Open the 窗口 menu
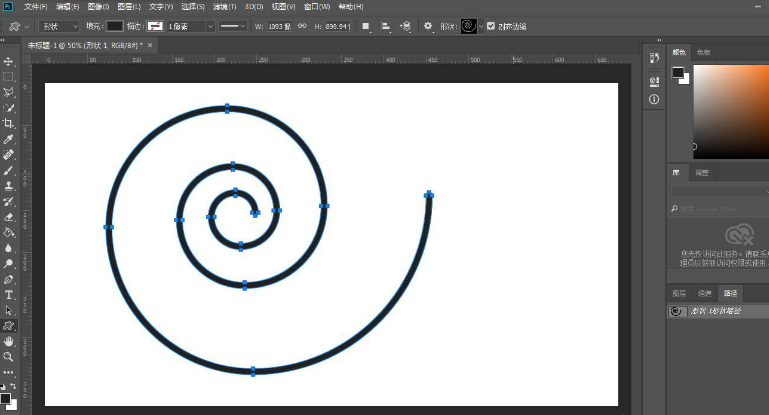The image size is (769, 415). [317, 7]
